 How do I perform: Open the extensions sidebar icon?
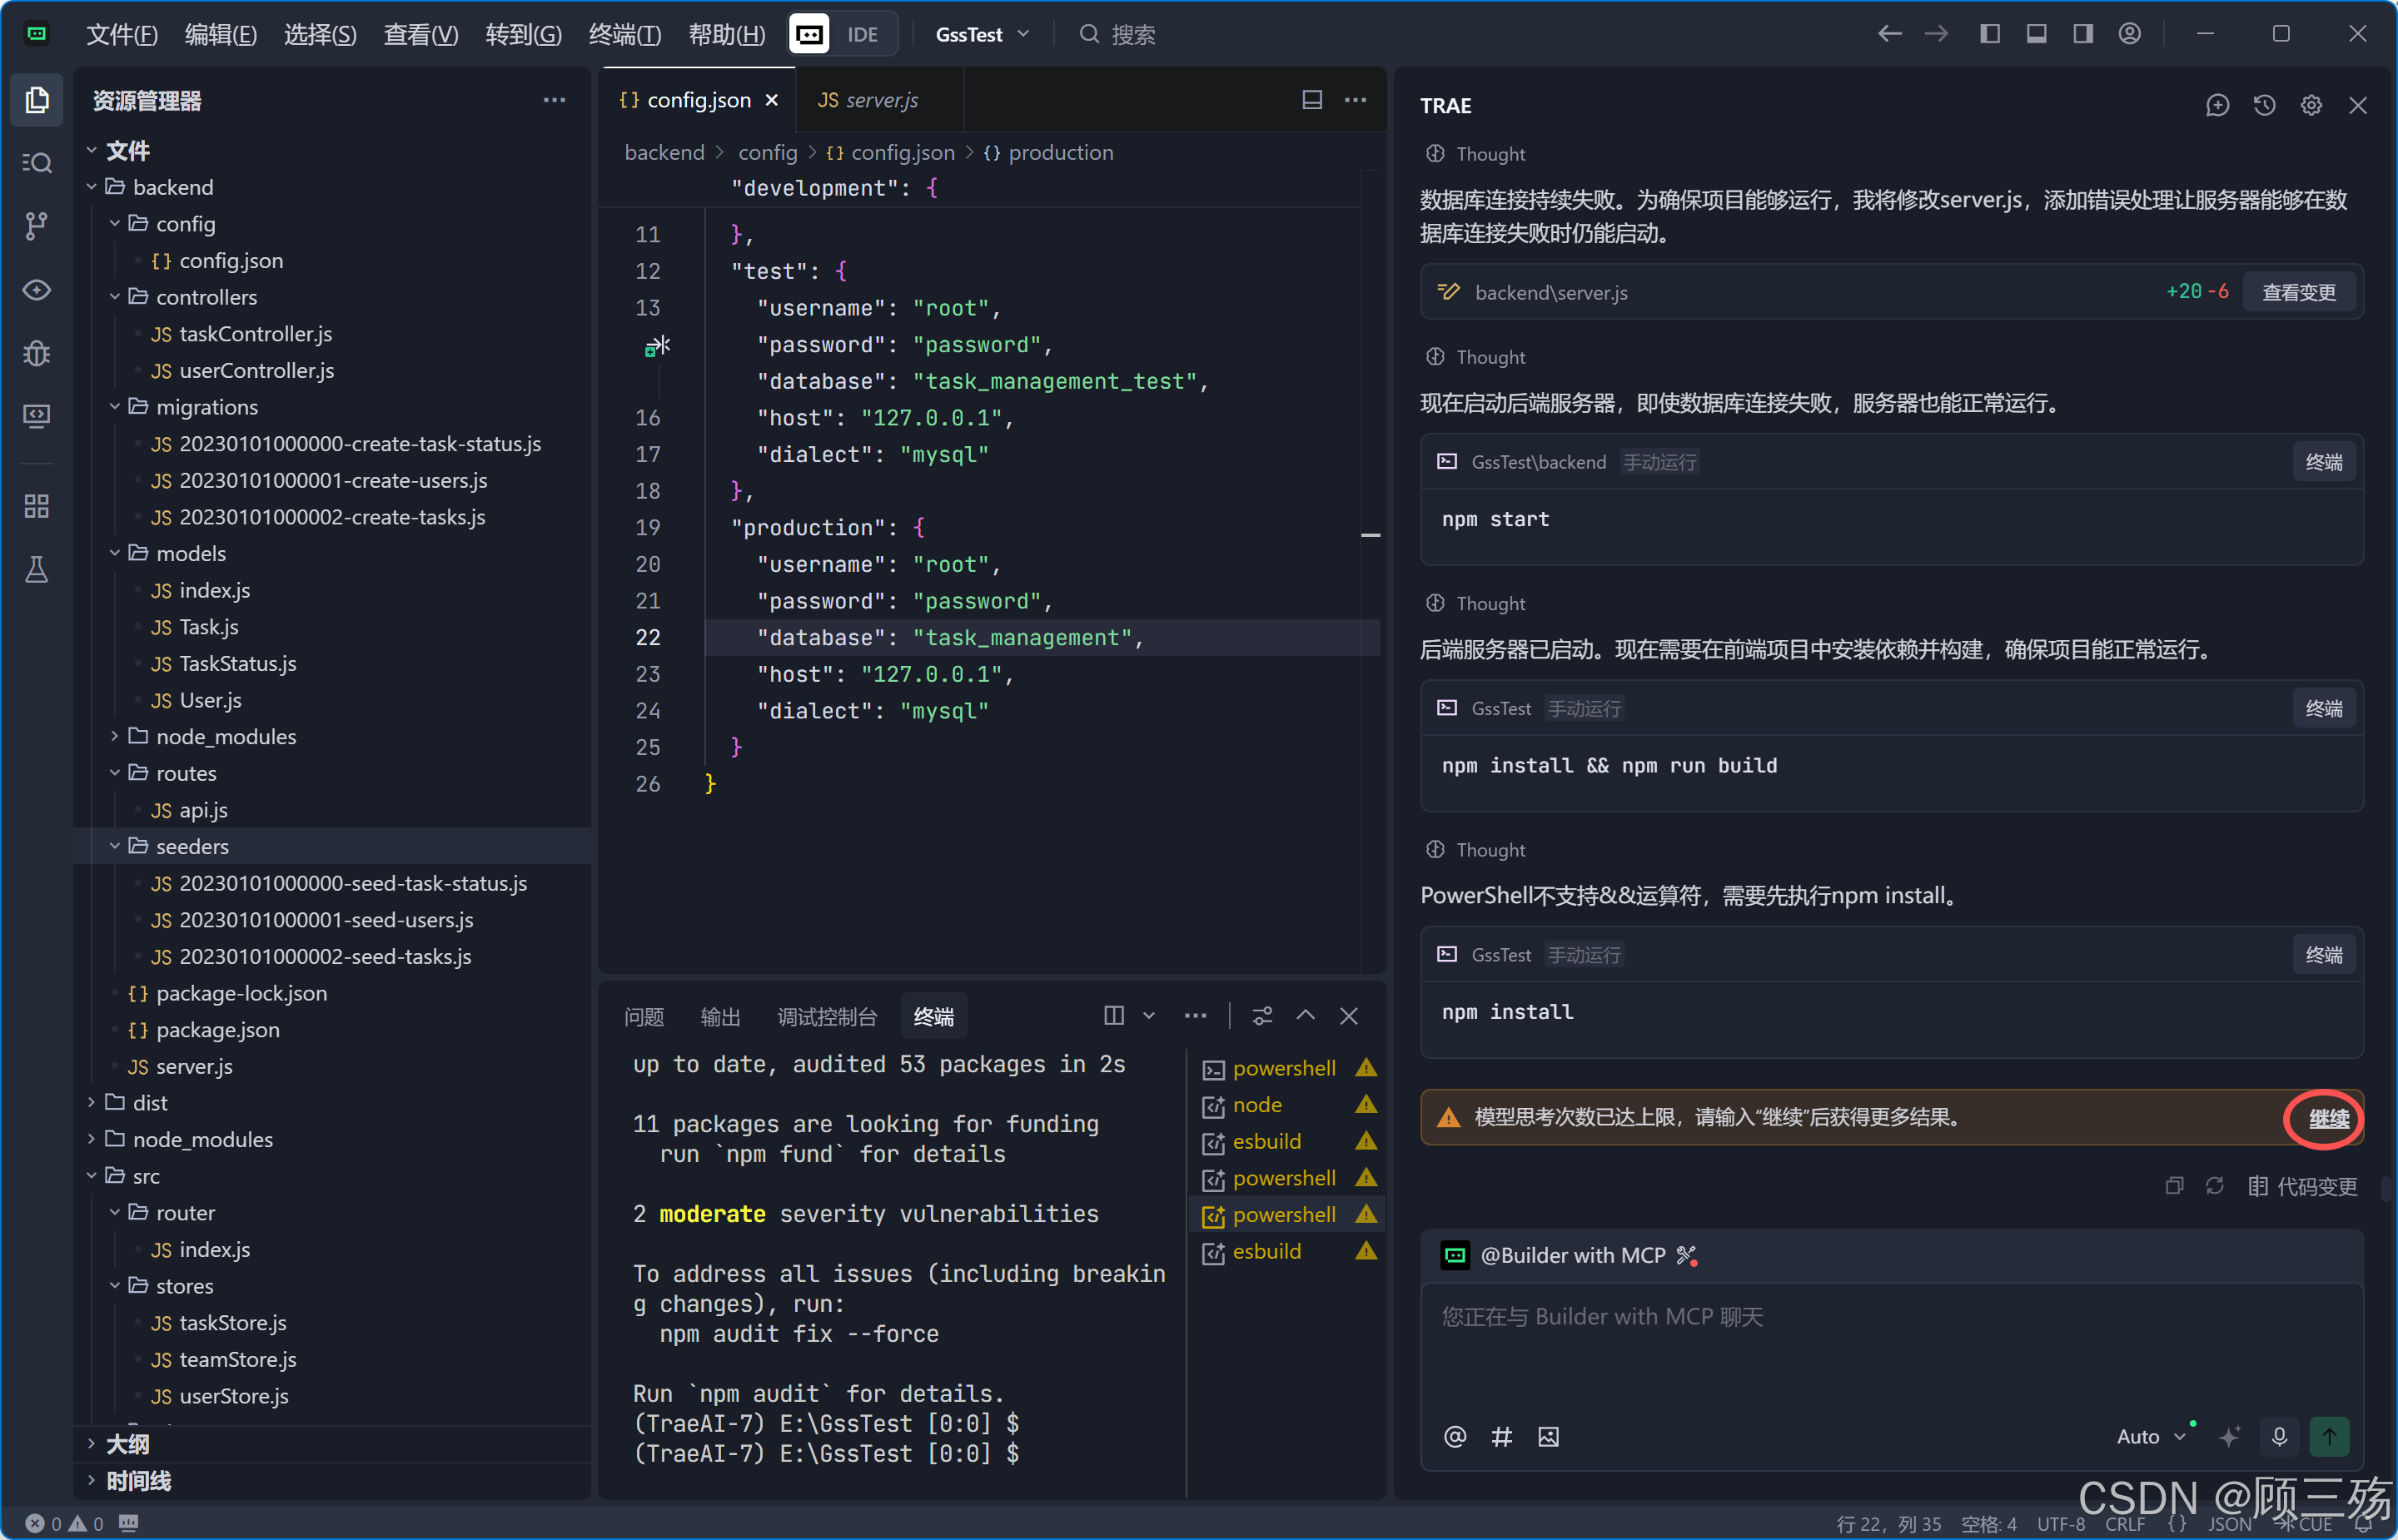click(36, 506)
